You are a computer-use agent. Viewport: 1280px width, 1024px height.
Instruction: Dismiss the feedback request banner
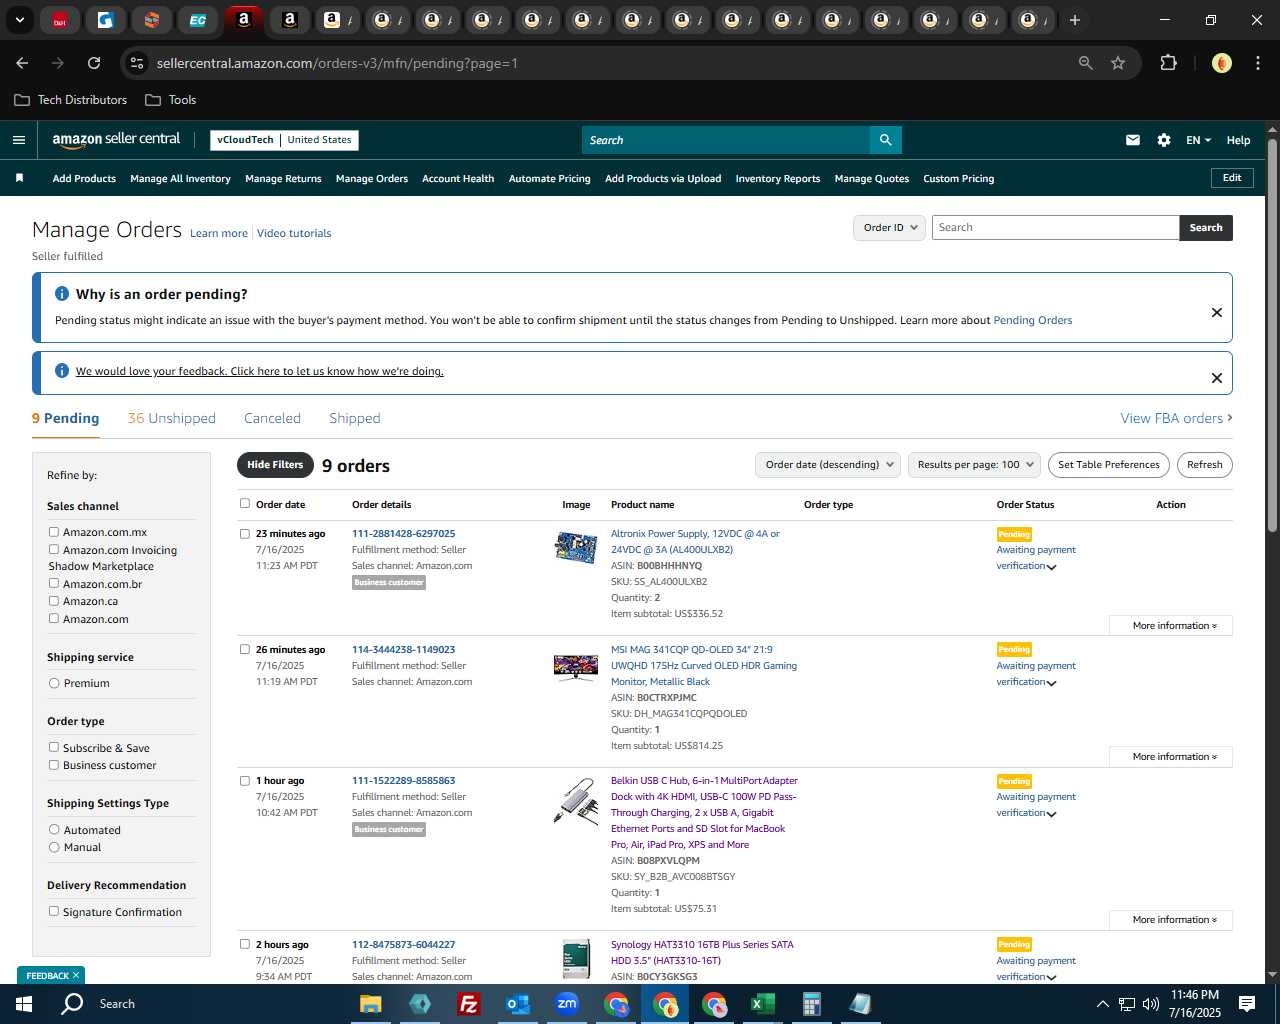(1217, 377)
